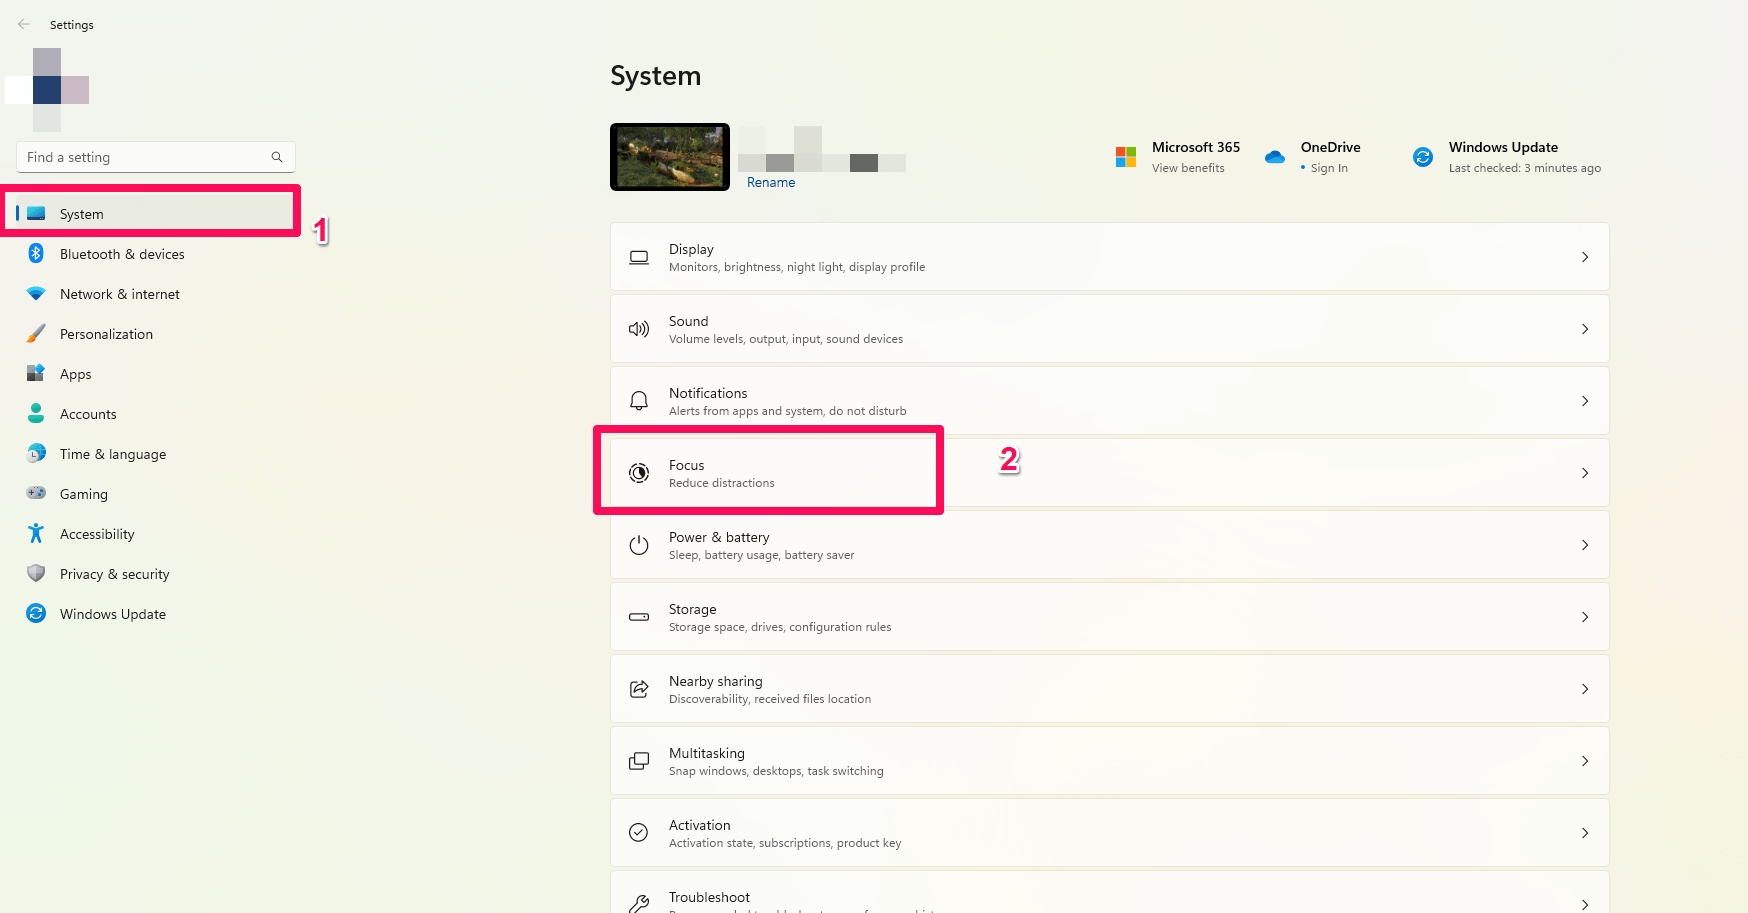Click OneDrive Sign In link

[x=1329, y=168]
